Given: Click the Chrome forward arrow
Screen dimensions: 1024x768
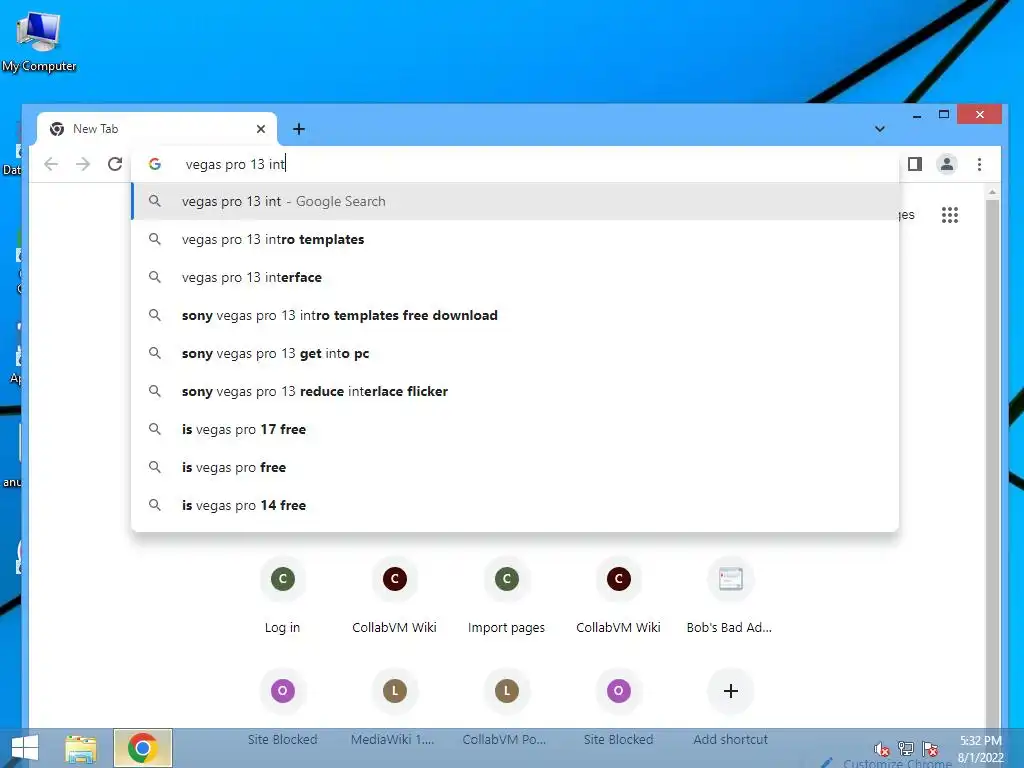Looking at the screenshot, I should tap(83, 164).
